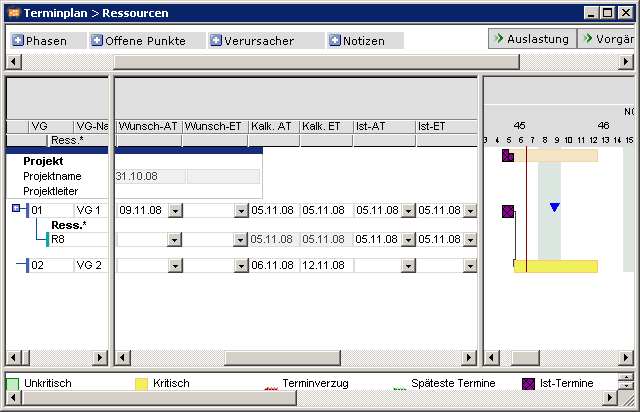This screenshot has width=640, height=412.
Task: Click the Notizen plus icon
Action: pyautogui.click(x=335, y=40)
